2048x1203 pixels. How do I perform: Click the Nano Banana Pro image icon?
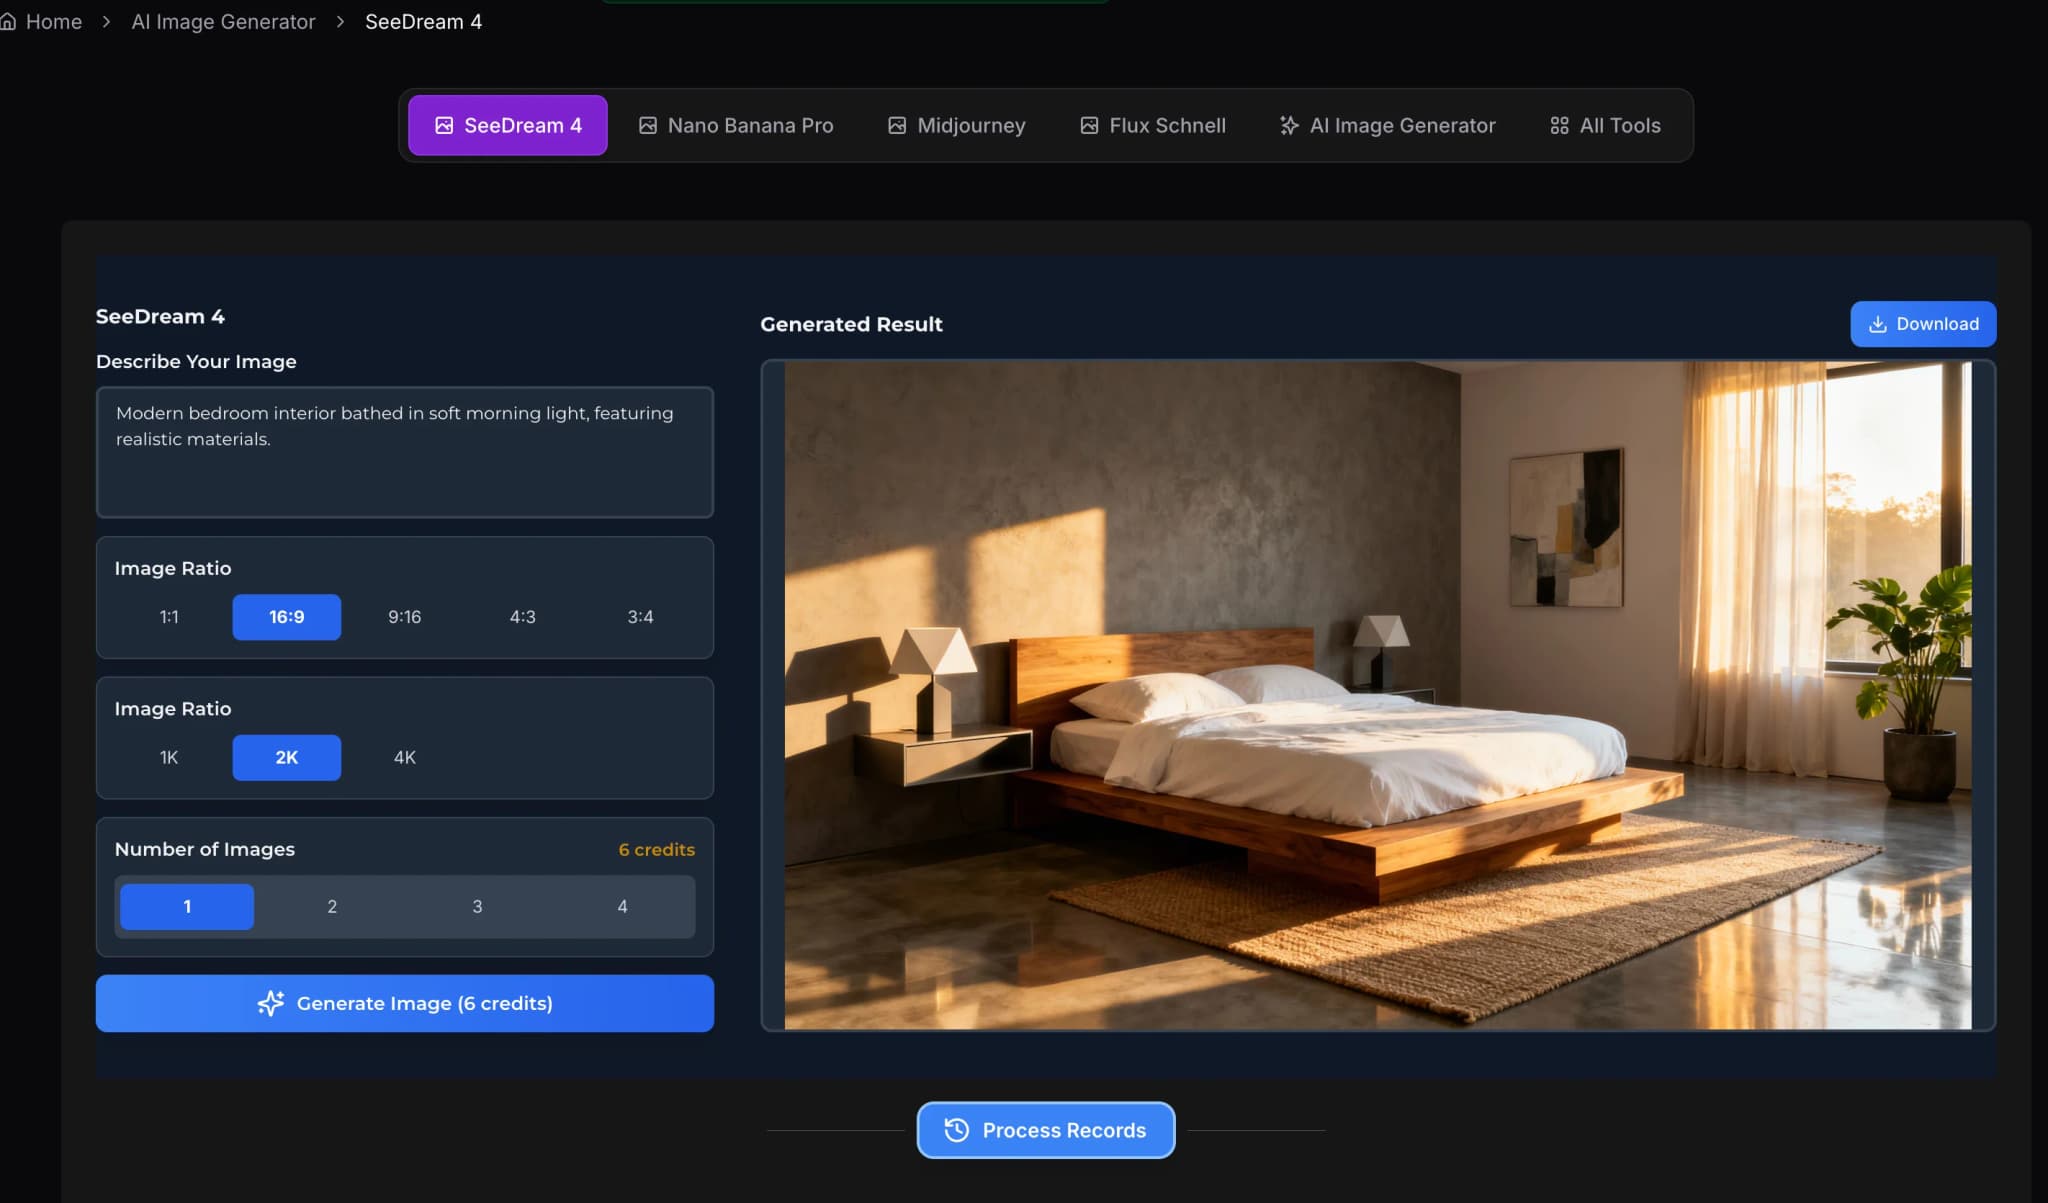[648, 125]
